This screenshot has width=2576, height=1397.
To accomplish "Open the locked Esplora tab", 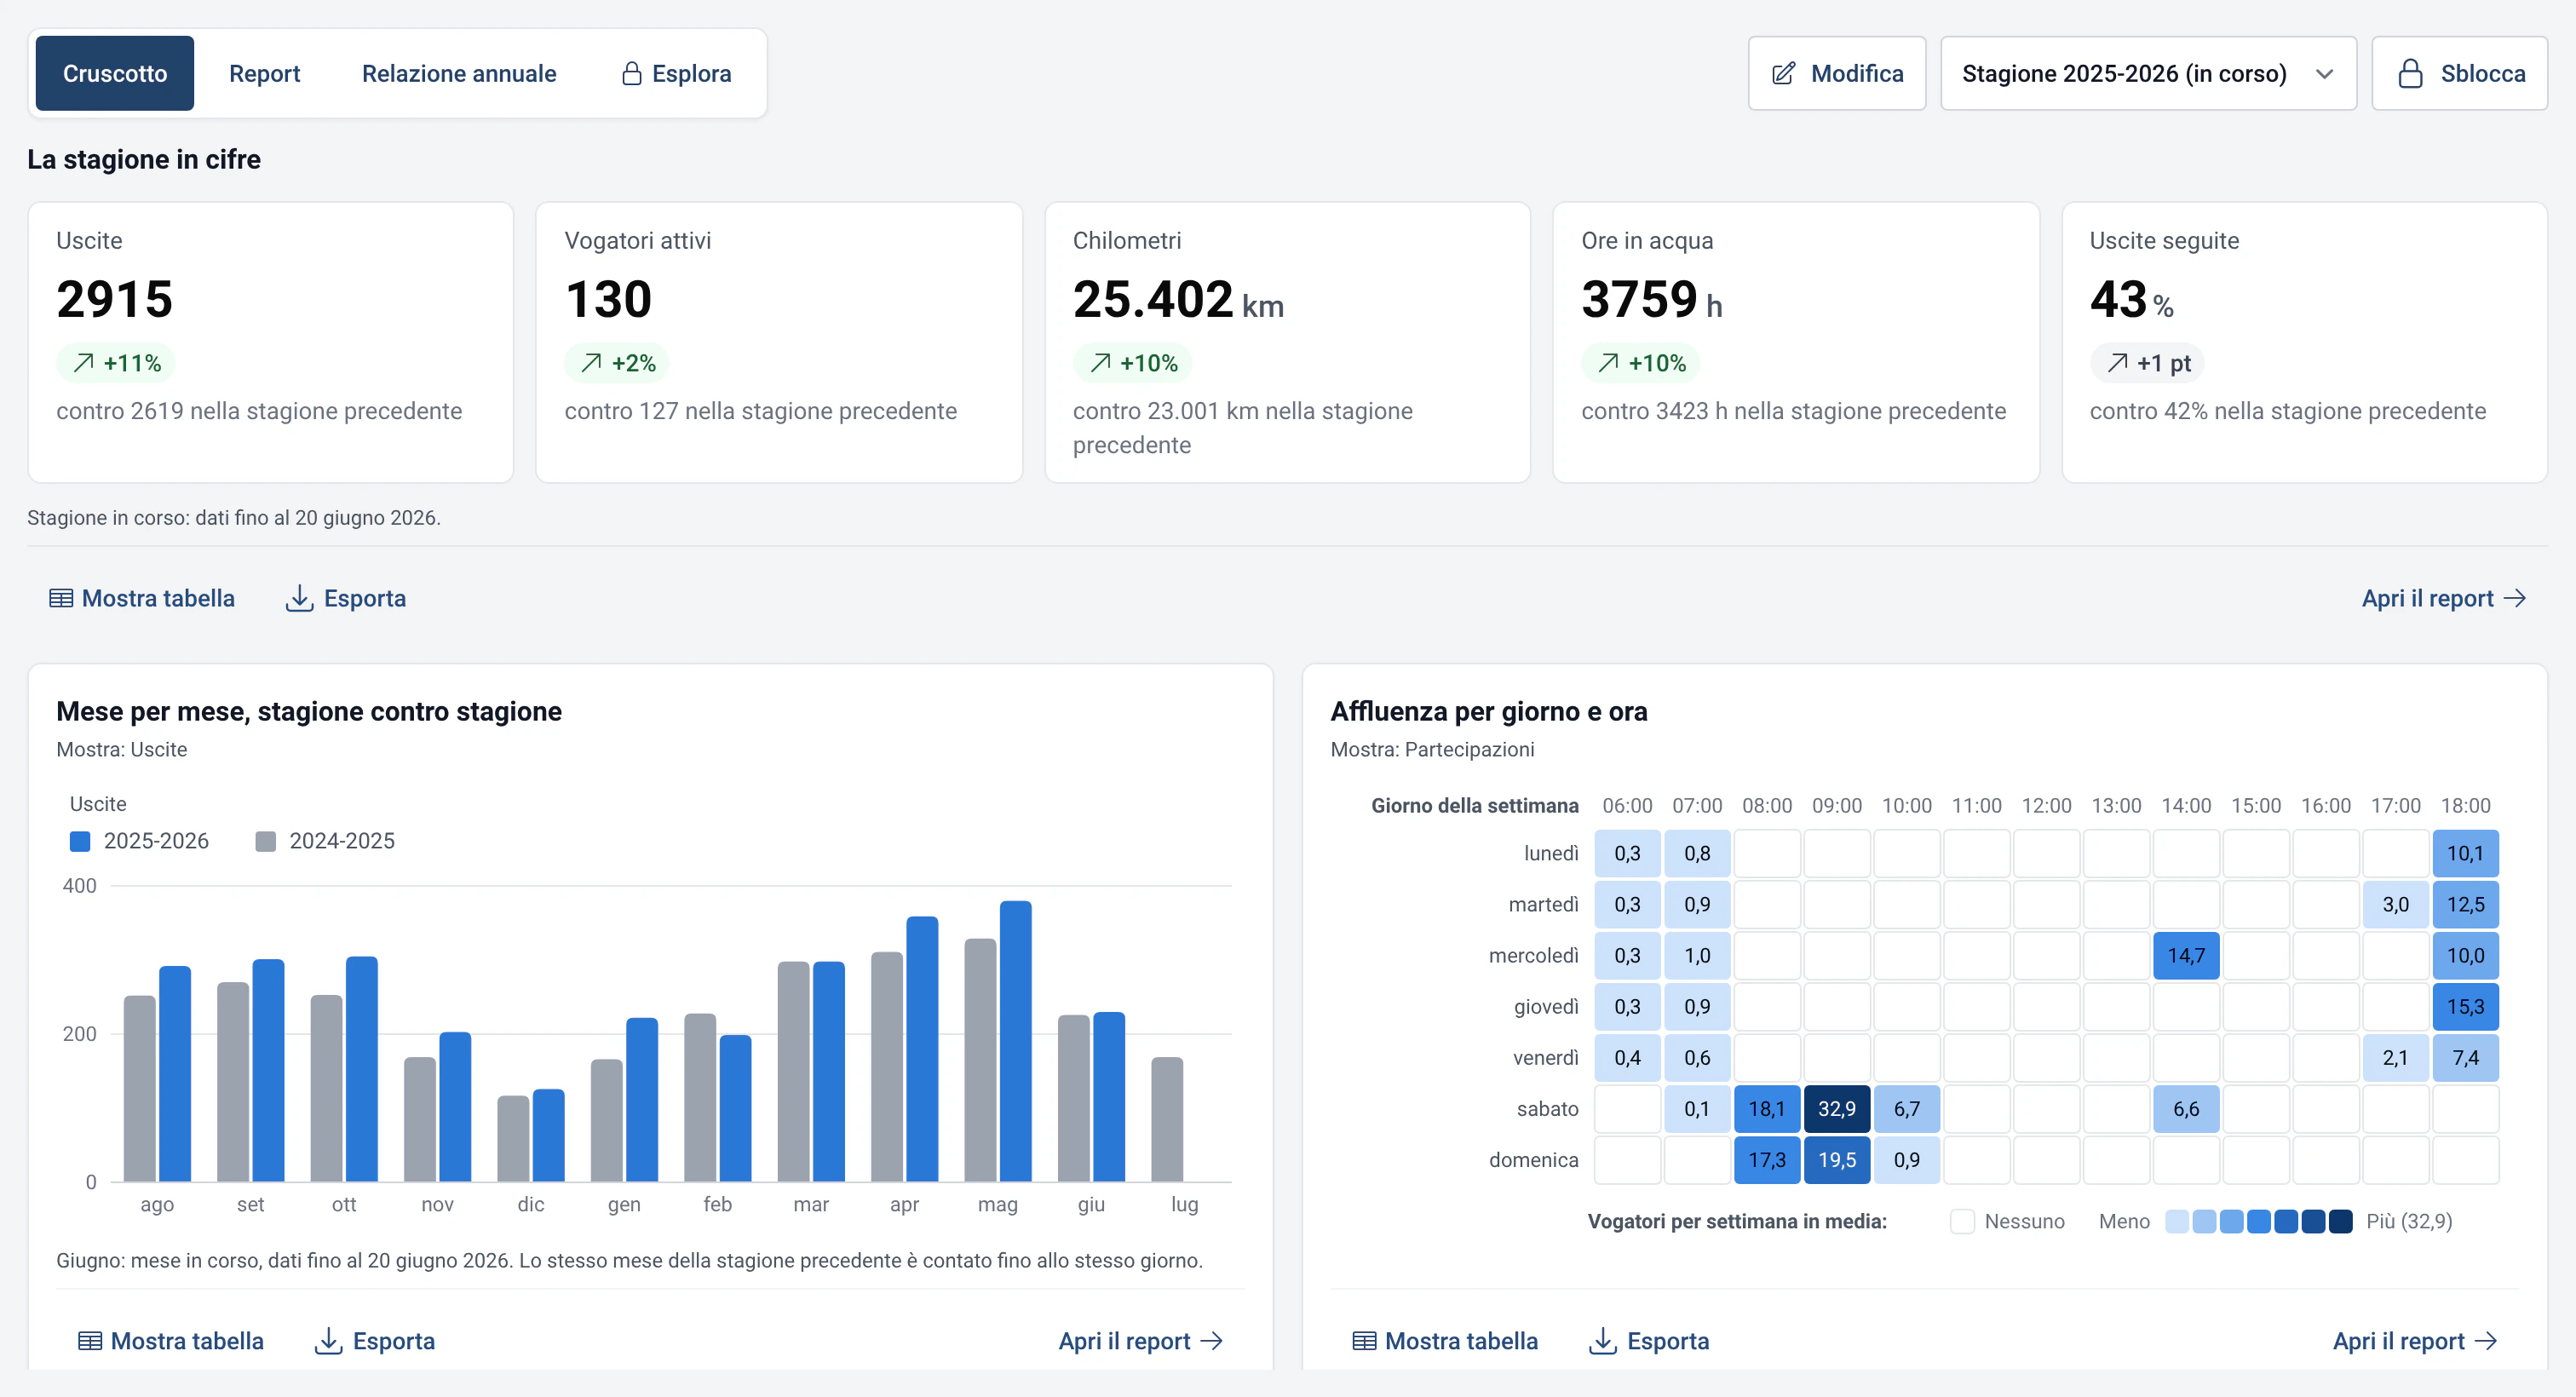I will [x=676, y=73].
